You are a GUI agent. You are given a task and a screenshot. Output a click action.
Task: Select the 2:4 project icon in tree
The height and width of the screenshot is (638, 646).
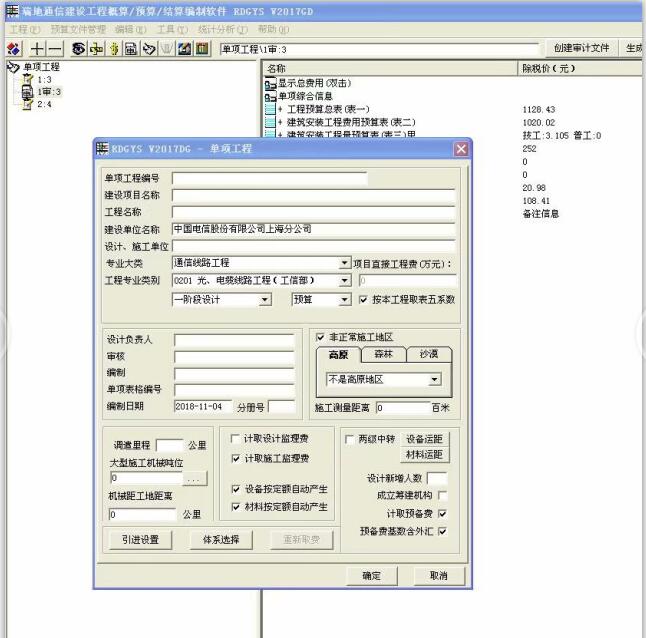pyautogui.click(x=27, y=105)
